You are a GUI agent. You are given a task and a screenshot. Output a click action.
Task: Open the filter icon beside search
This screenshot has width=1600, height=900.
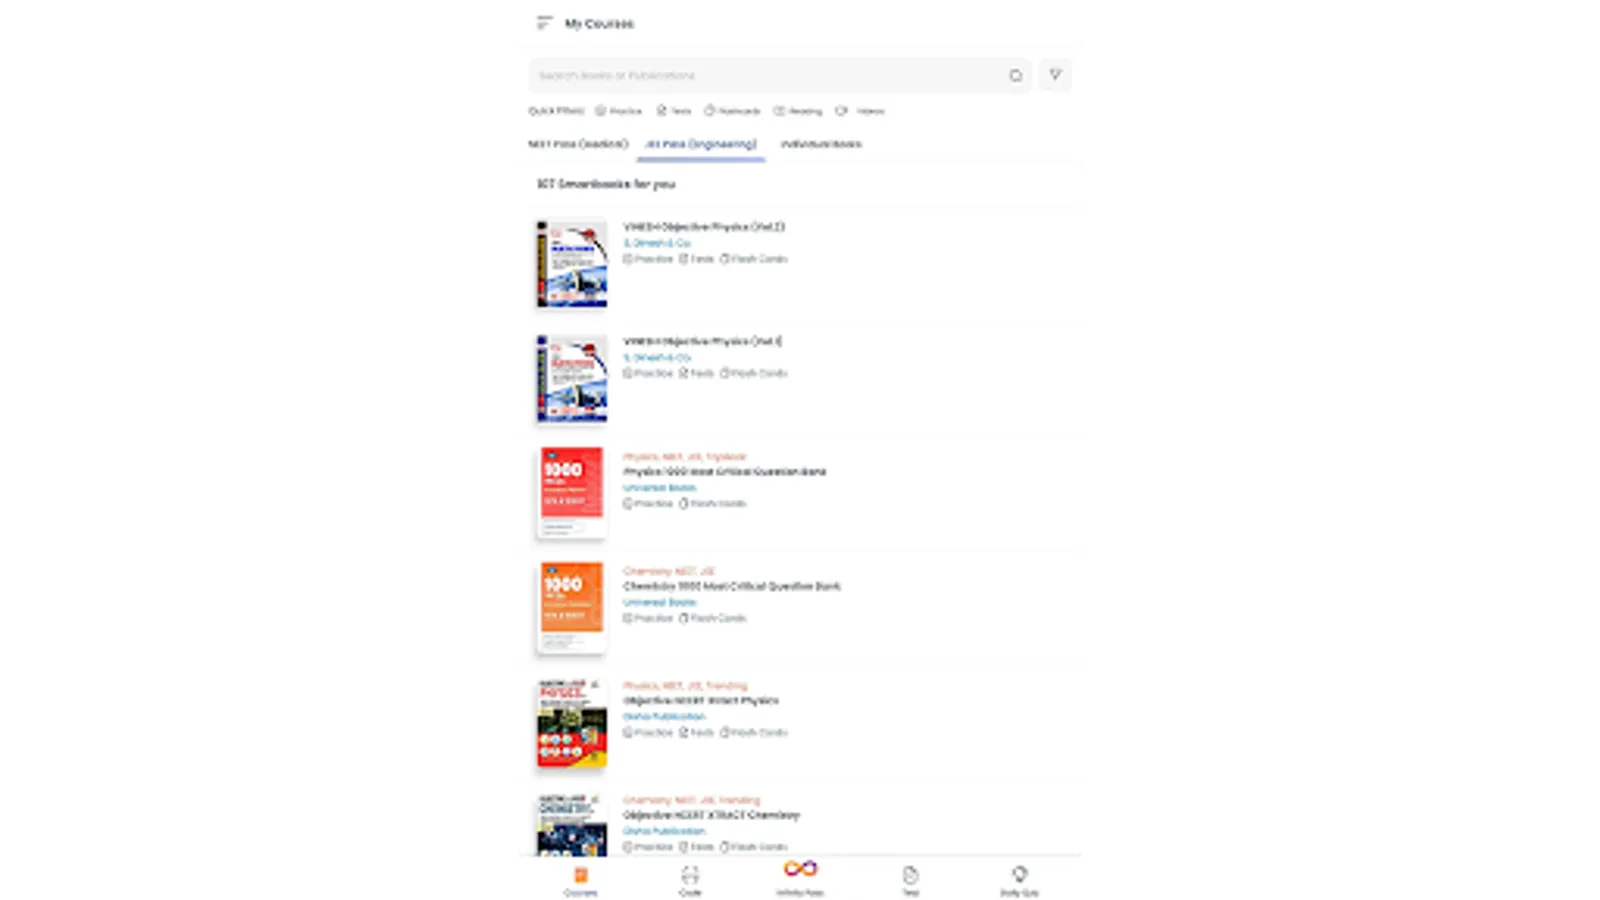pyautogui.click(x=1054, y=75)
